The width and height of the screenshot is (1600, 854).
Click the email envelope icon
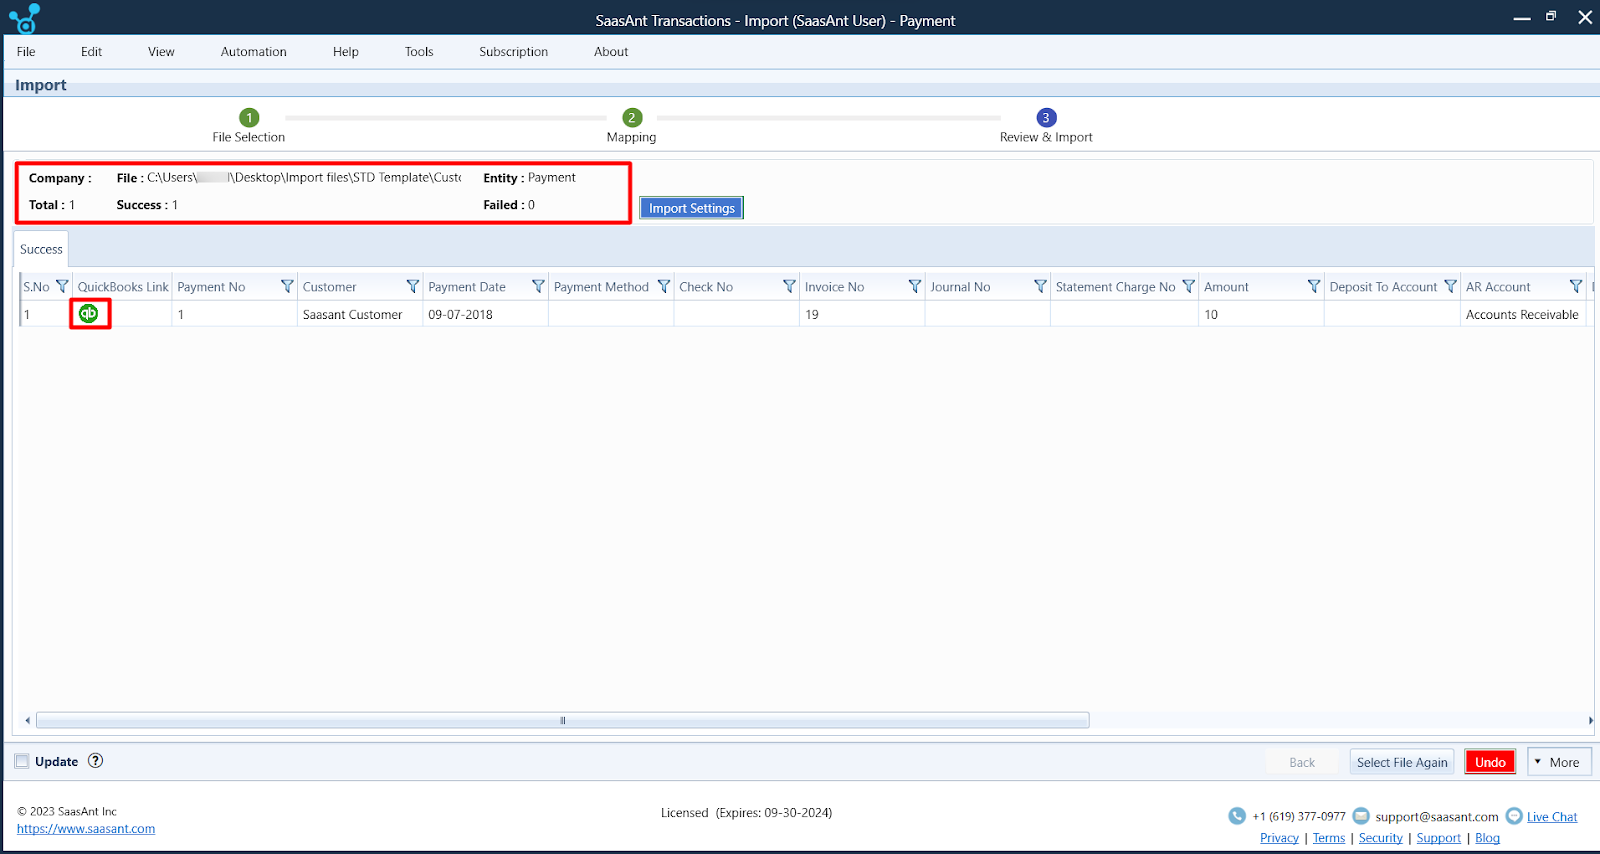[x=1360, y=816]
